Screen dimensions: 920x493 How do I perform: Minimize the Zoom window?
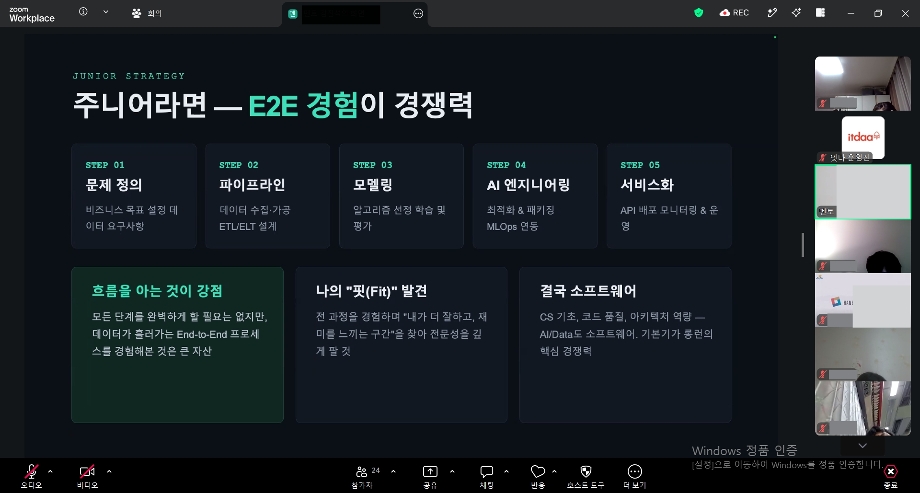(x=851, y=13)
